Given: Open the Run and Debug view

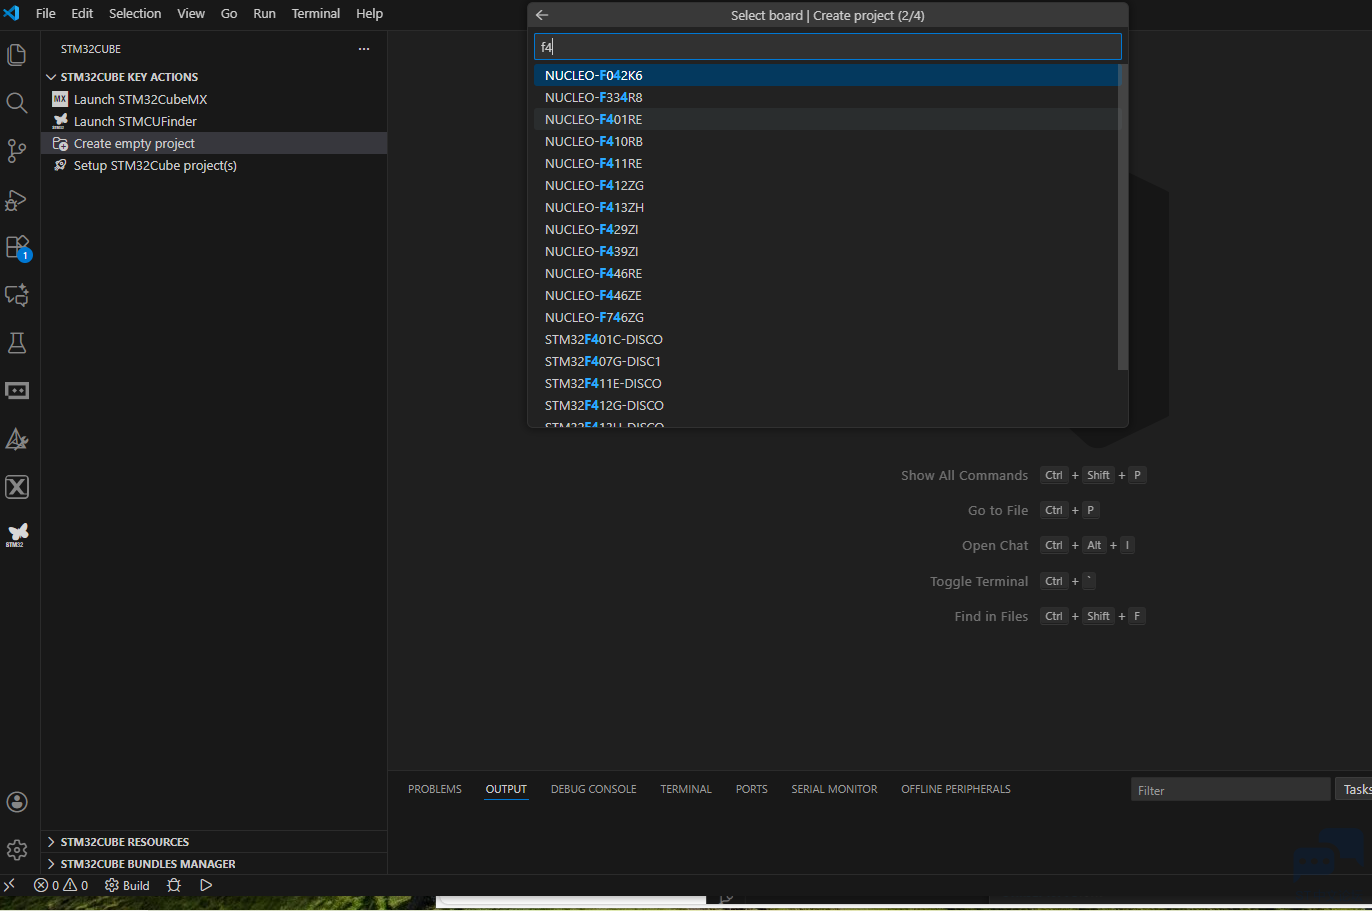Looking at the screenshot, I should click(17, 200).
